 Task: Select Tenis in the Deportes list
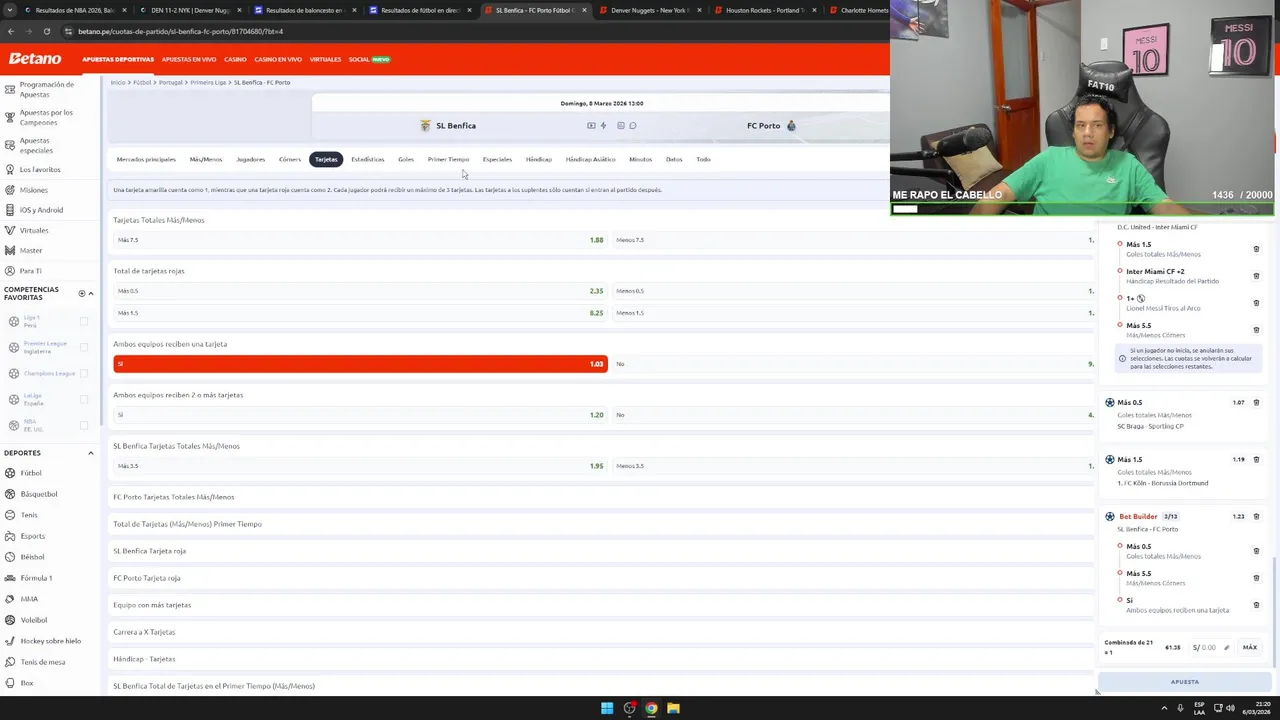29,515
